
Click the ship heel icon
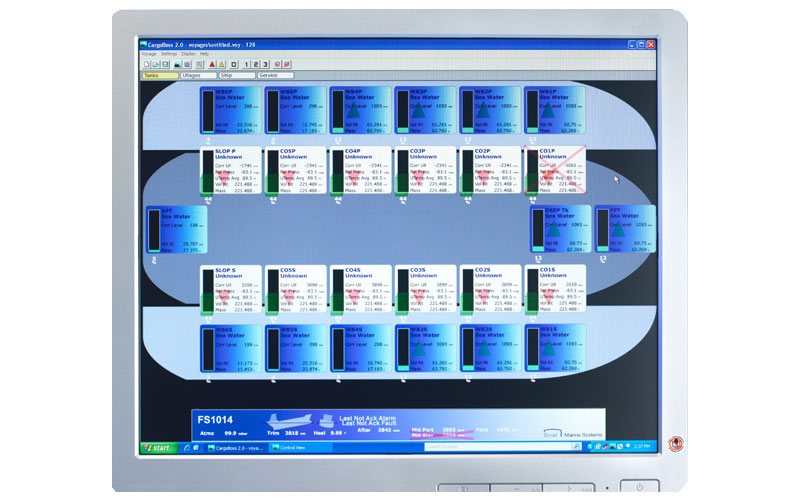coord(327,421)
